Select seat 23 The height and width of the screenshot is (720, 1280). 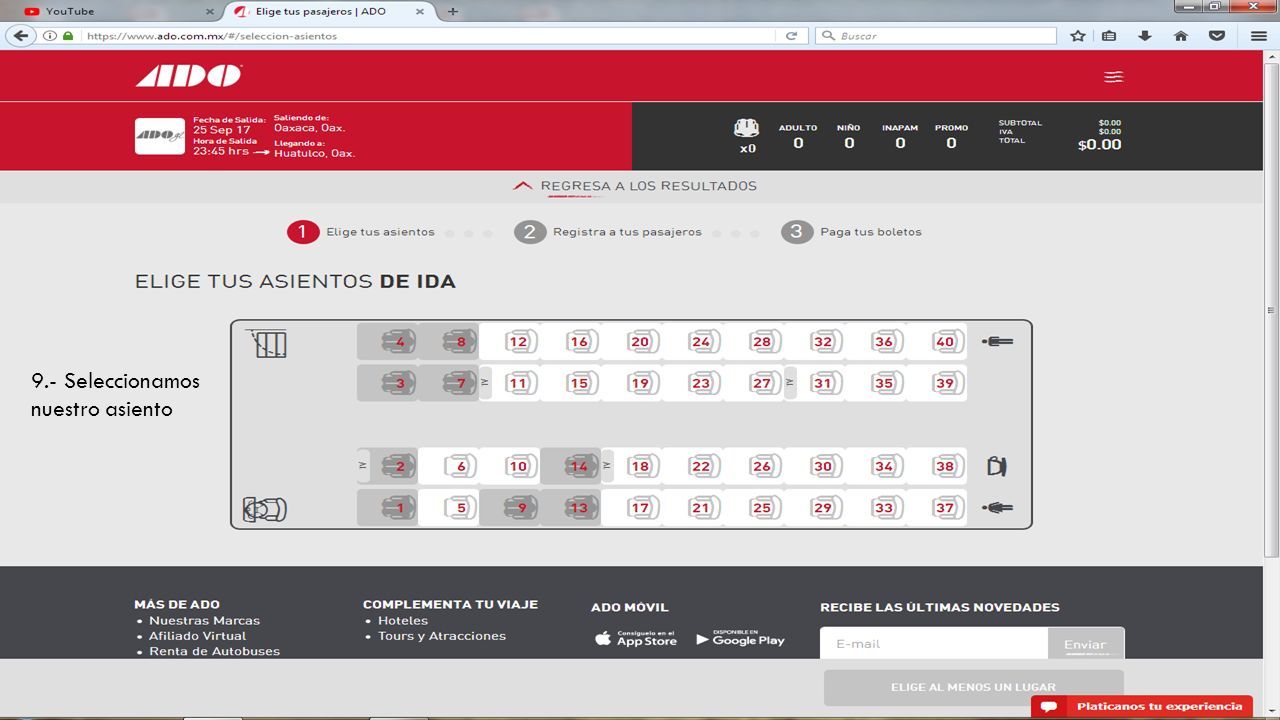[x=701, y=383]
